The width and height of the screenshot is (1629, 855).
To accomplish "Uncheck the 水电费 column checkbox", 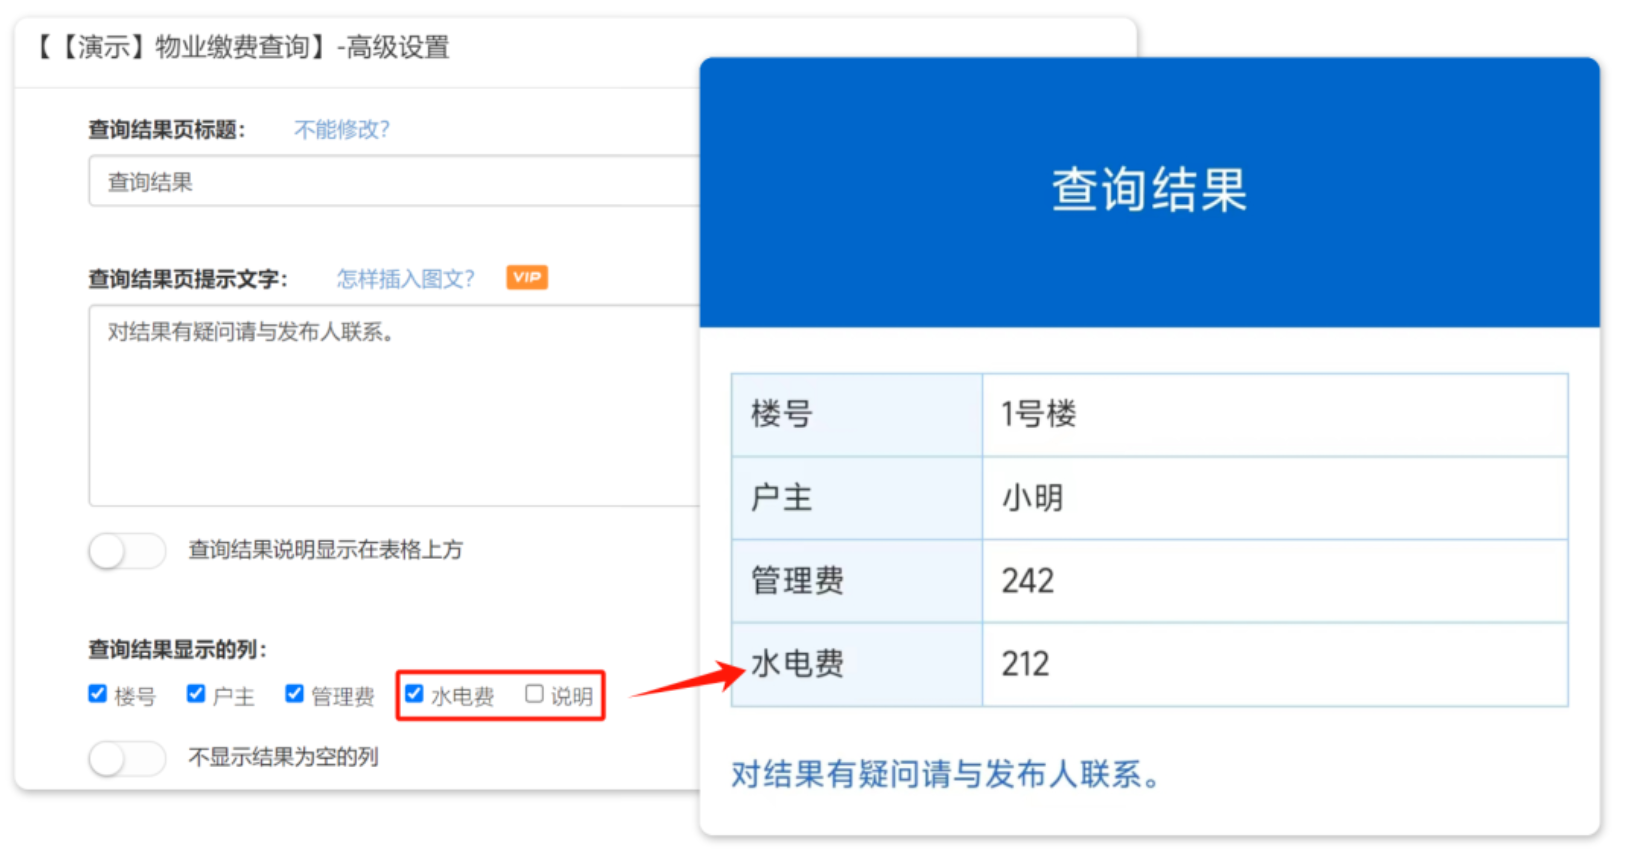I will (x=414, y=694).
